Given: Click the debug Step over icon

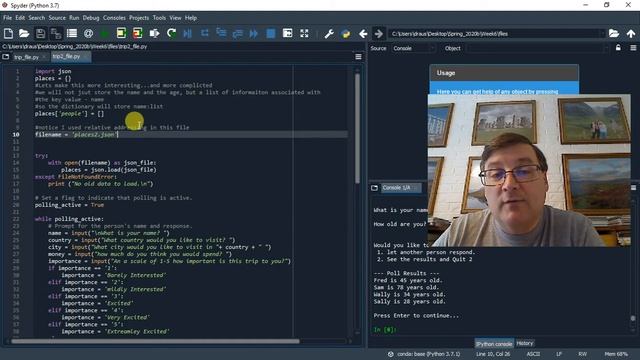Looking at the screenshot, I should pyautogui.click(x=204, y=33).
